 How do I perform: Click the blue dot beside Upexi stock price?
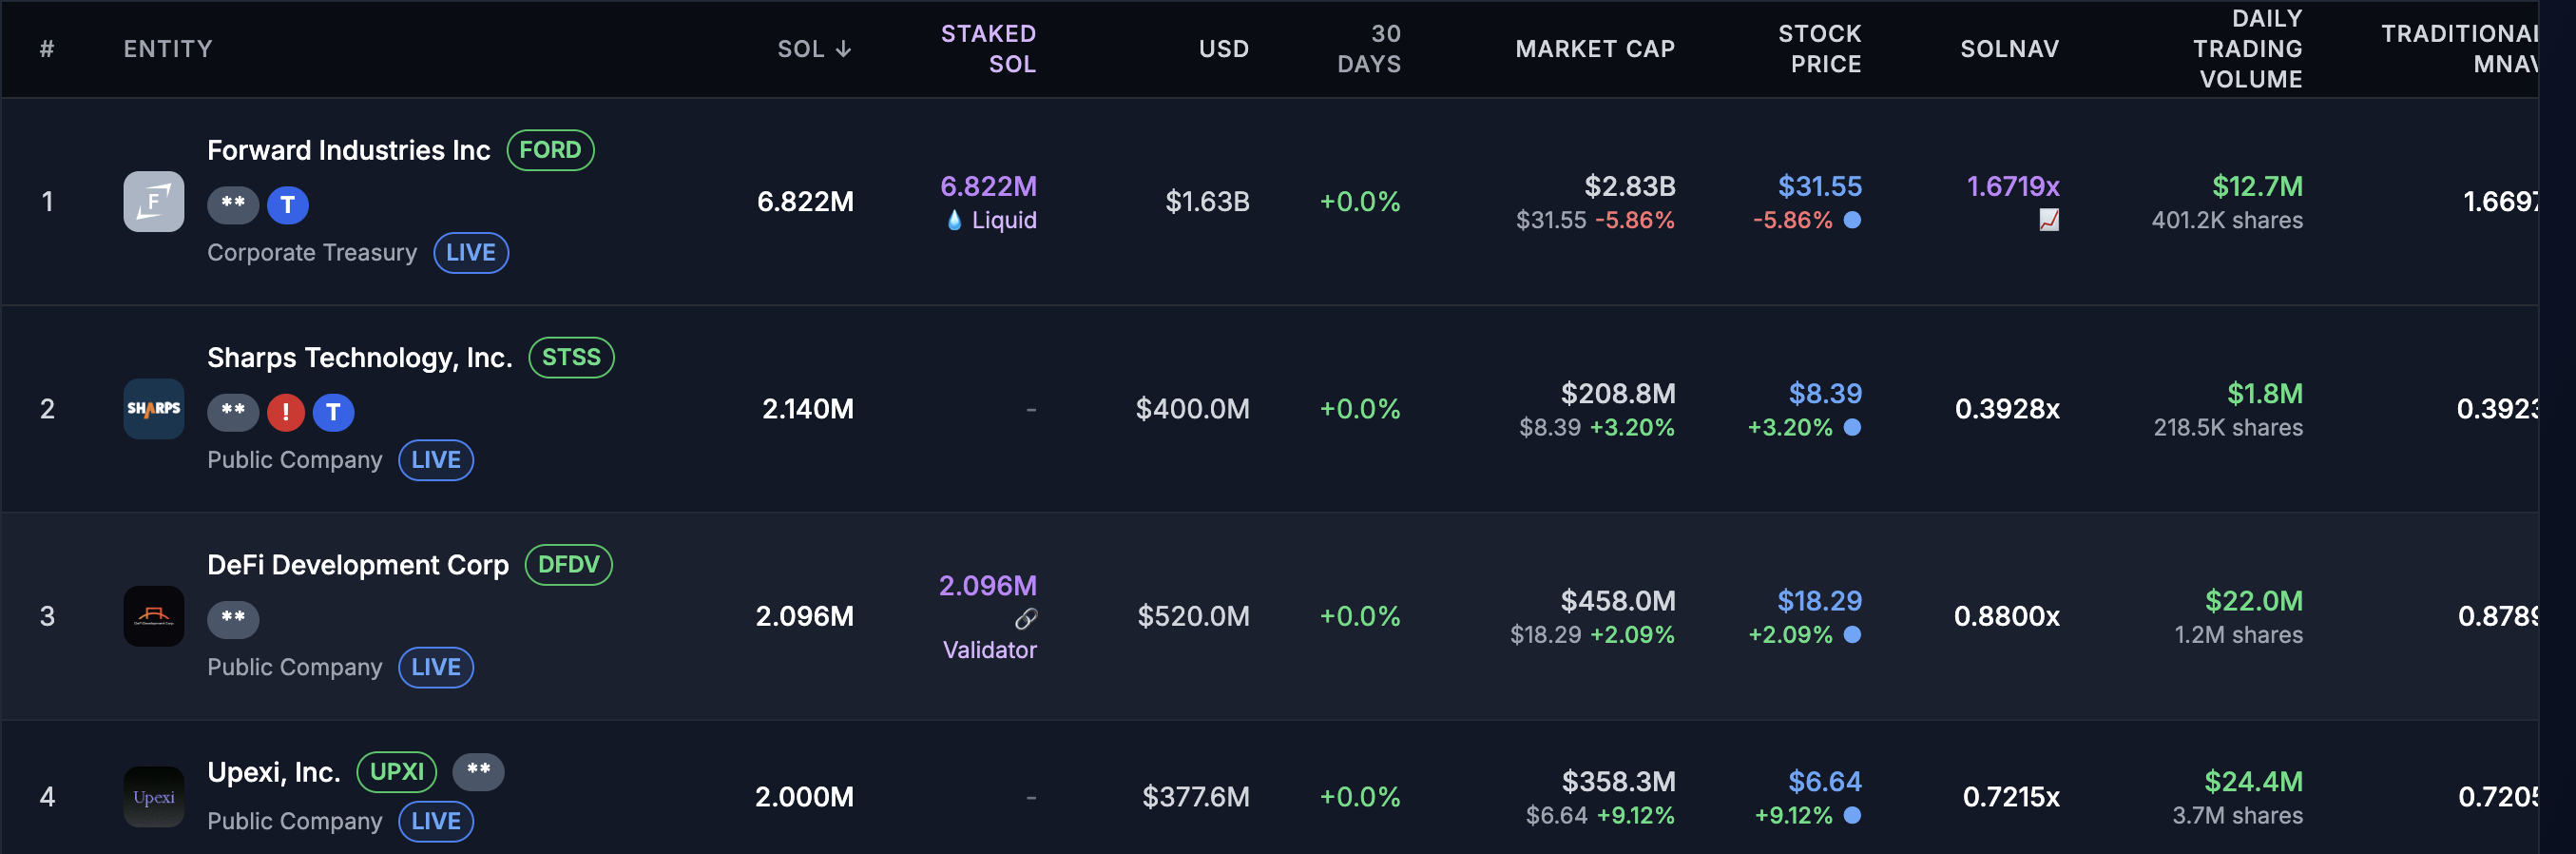click(1852, 815)
